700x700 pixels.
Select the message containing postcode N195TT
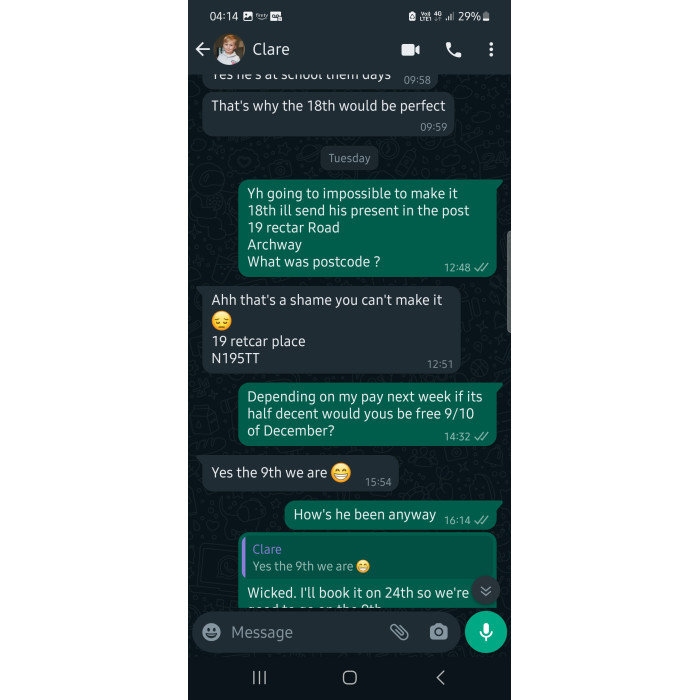(331, 330)
